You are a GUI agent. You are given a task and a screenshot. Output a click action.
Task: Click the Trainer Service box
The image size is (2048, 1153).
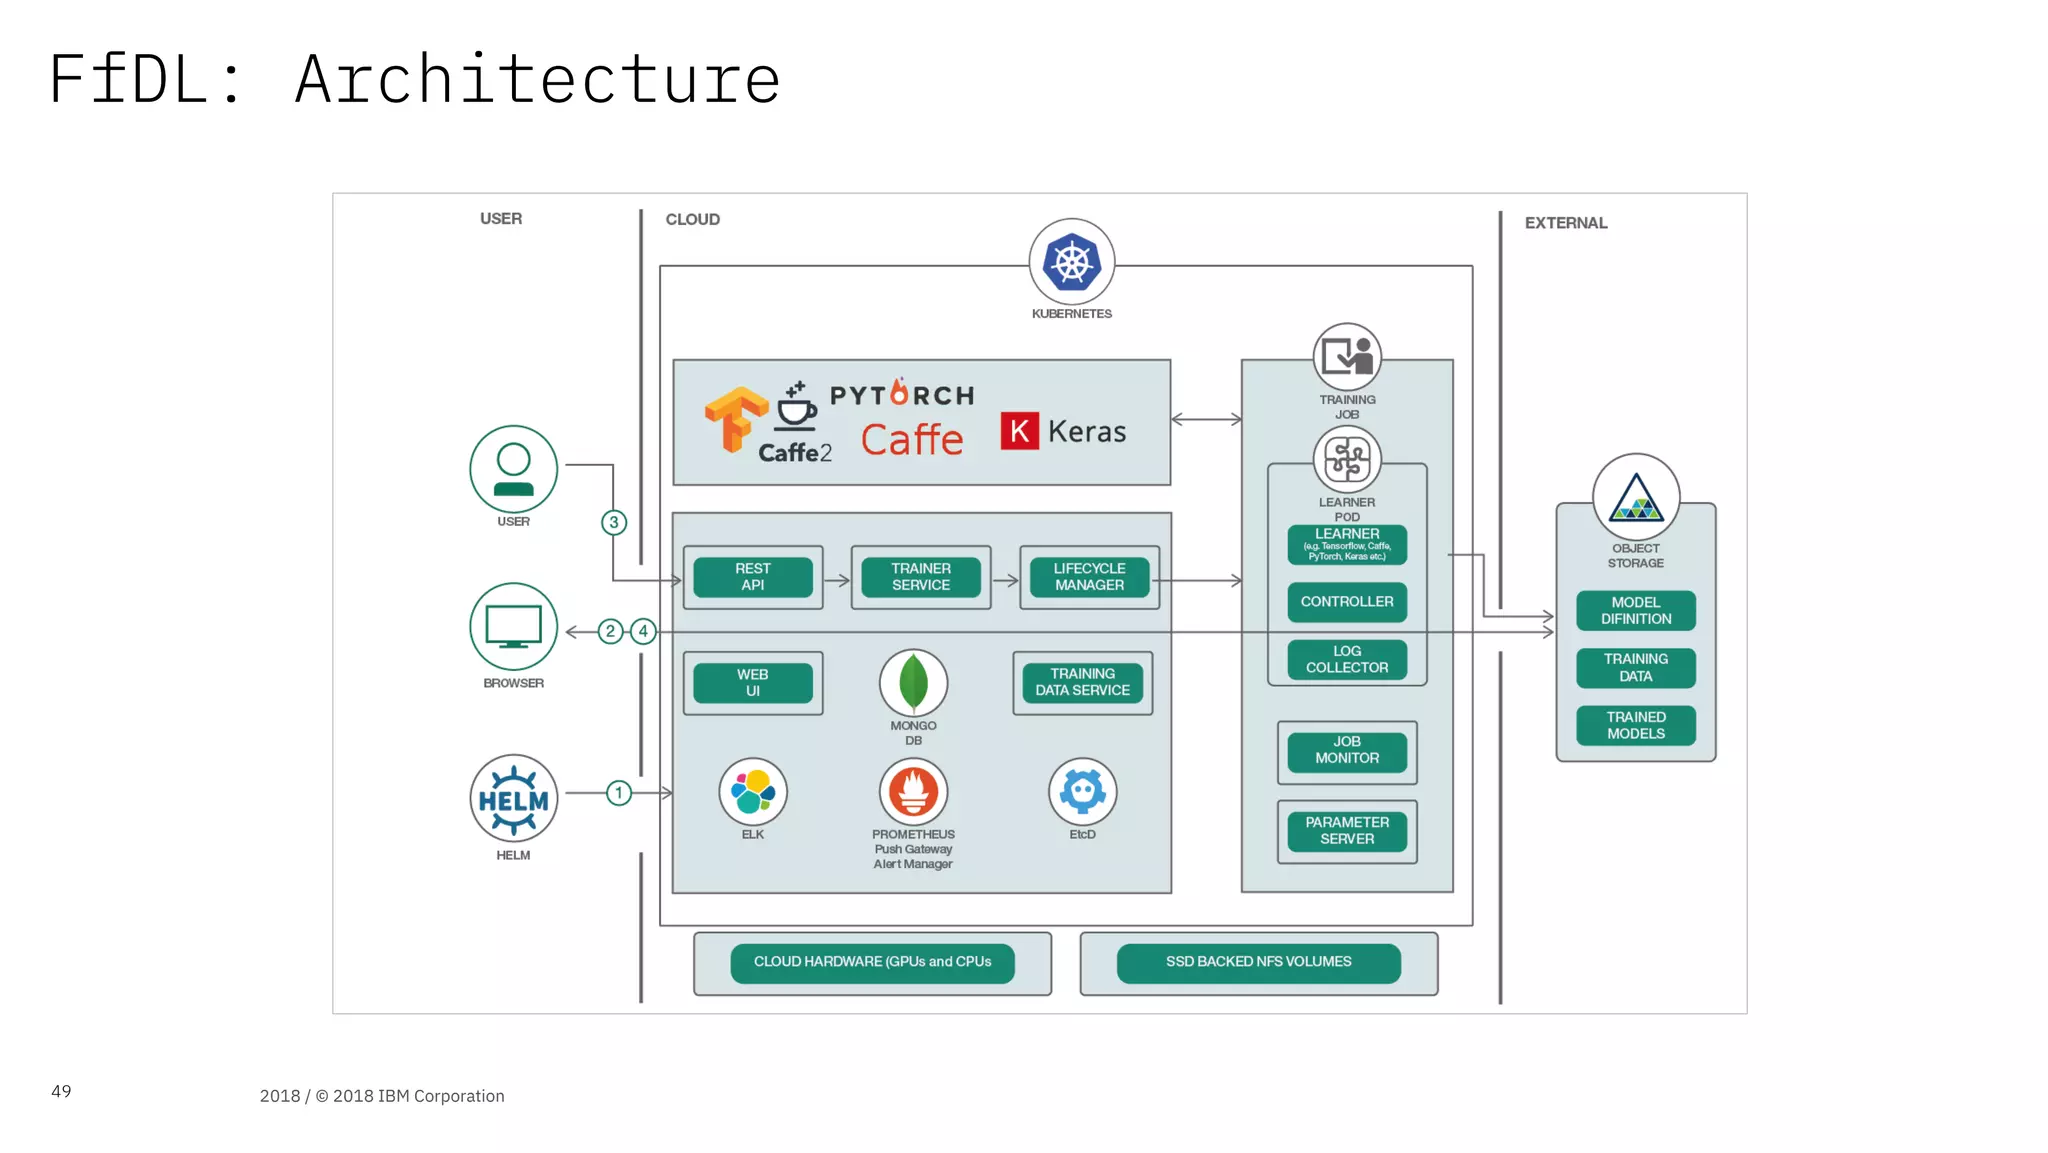[921, 577]
